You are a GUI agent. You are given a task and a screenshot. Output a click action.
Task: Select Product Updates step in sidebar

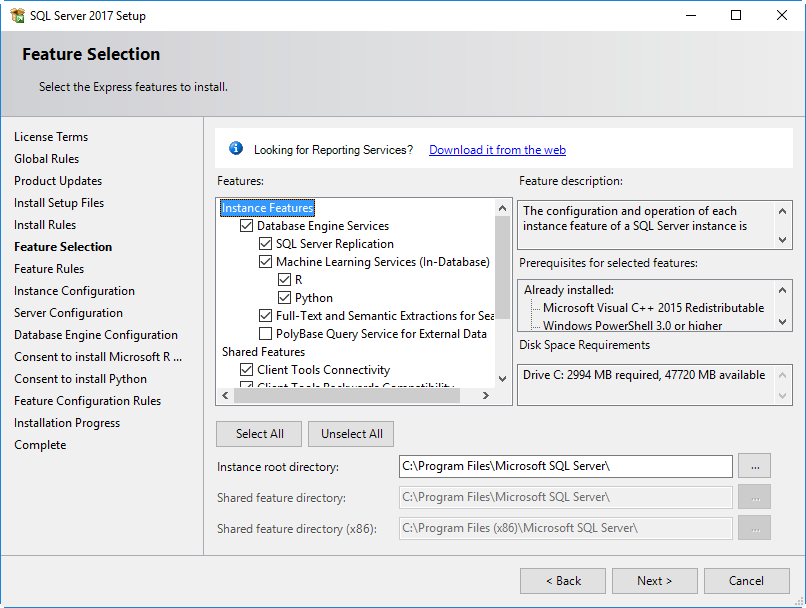pos(58,181)
